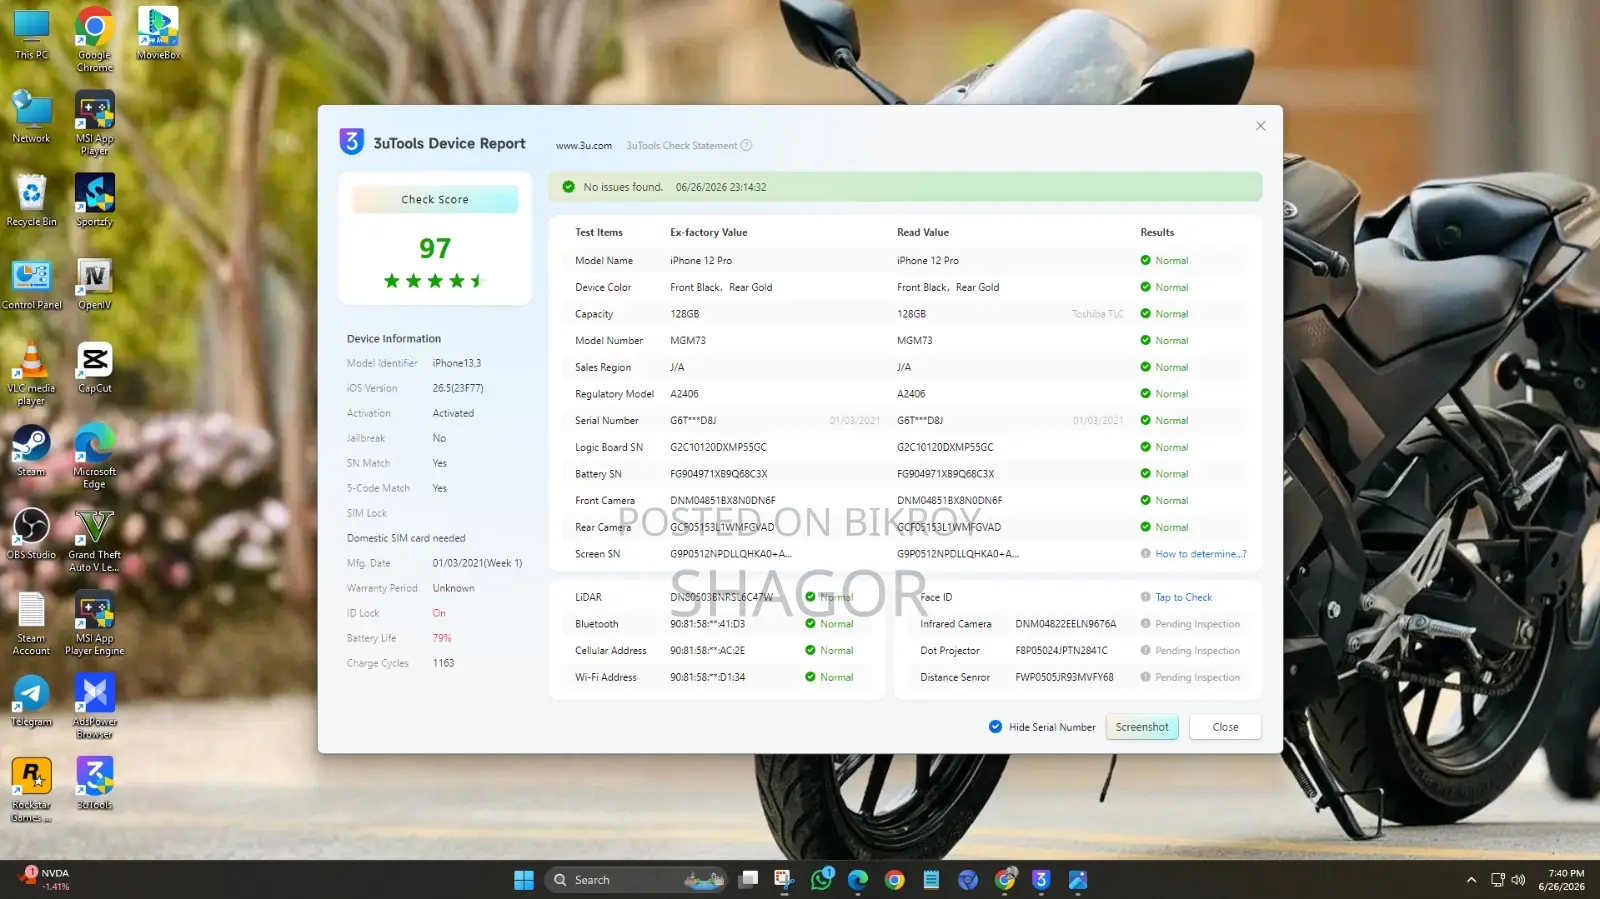The image size is (1600, 899).
Task: Open This PC desktop icon
Action: pos(31,36)
